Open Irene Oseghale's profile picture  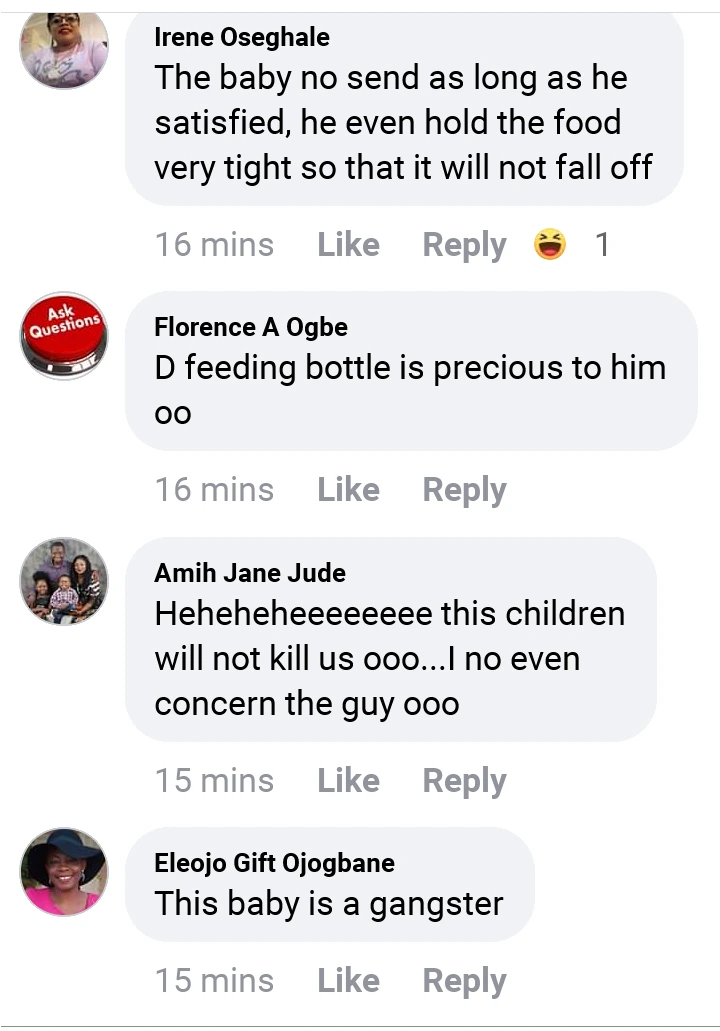[x=64, y=49]
